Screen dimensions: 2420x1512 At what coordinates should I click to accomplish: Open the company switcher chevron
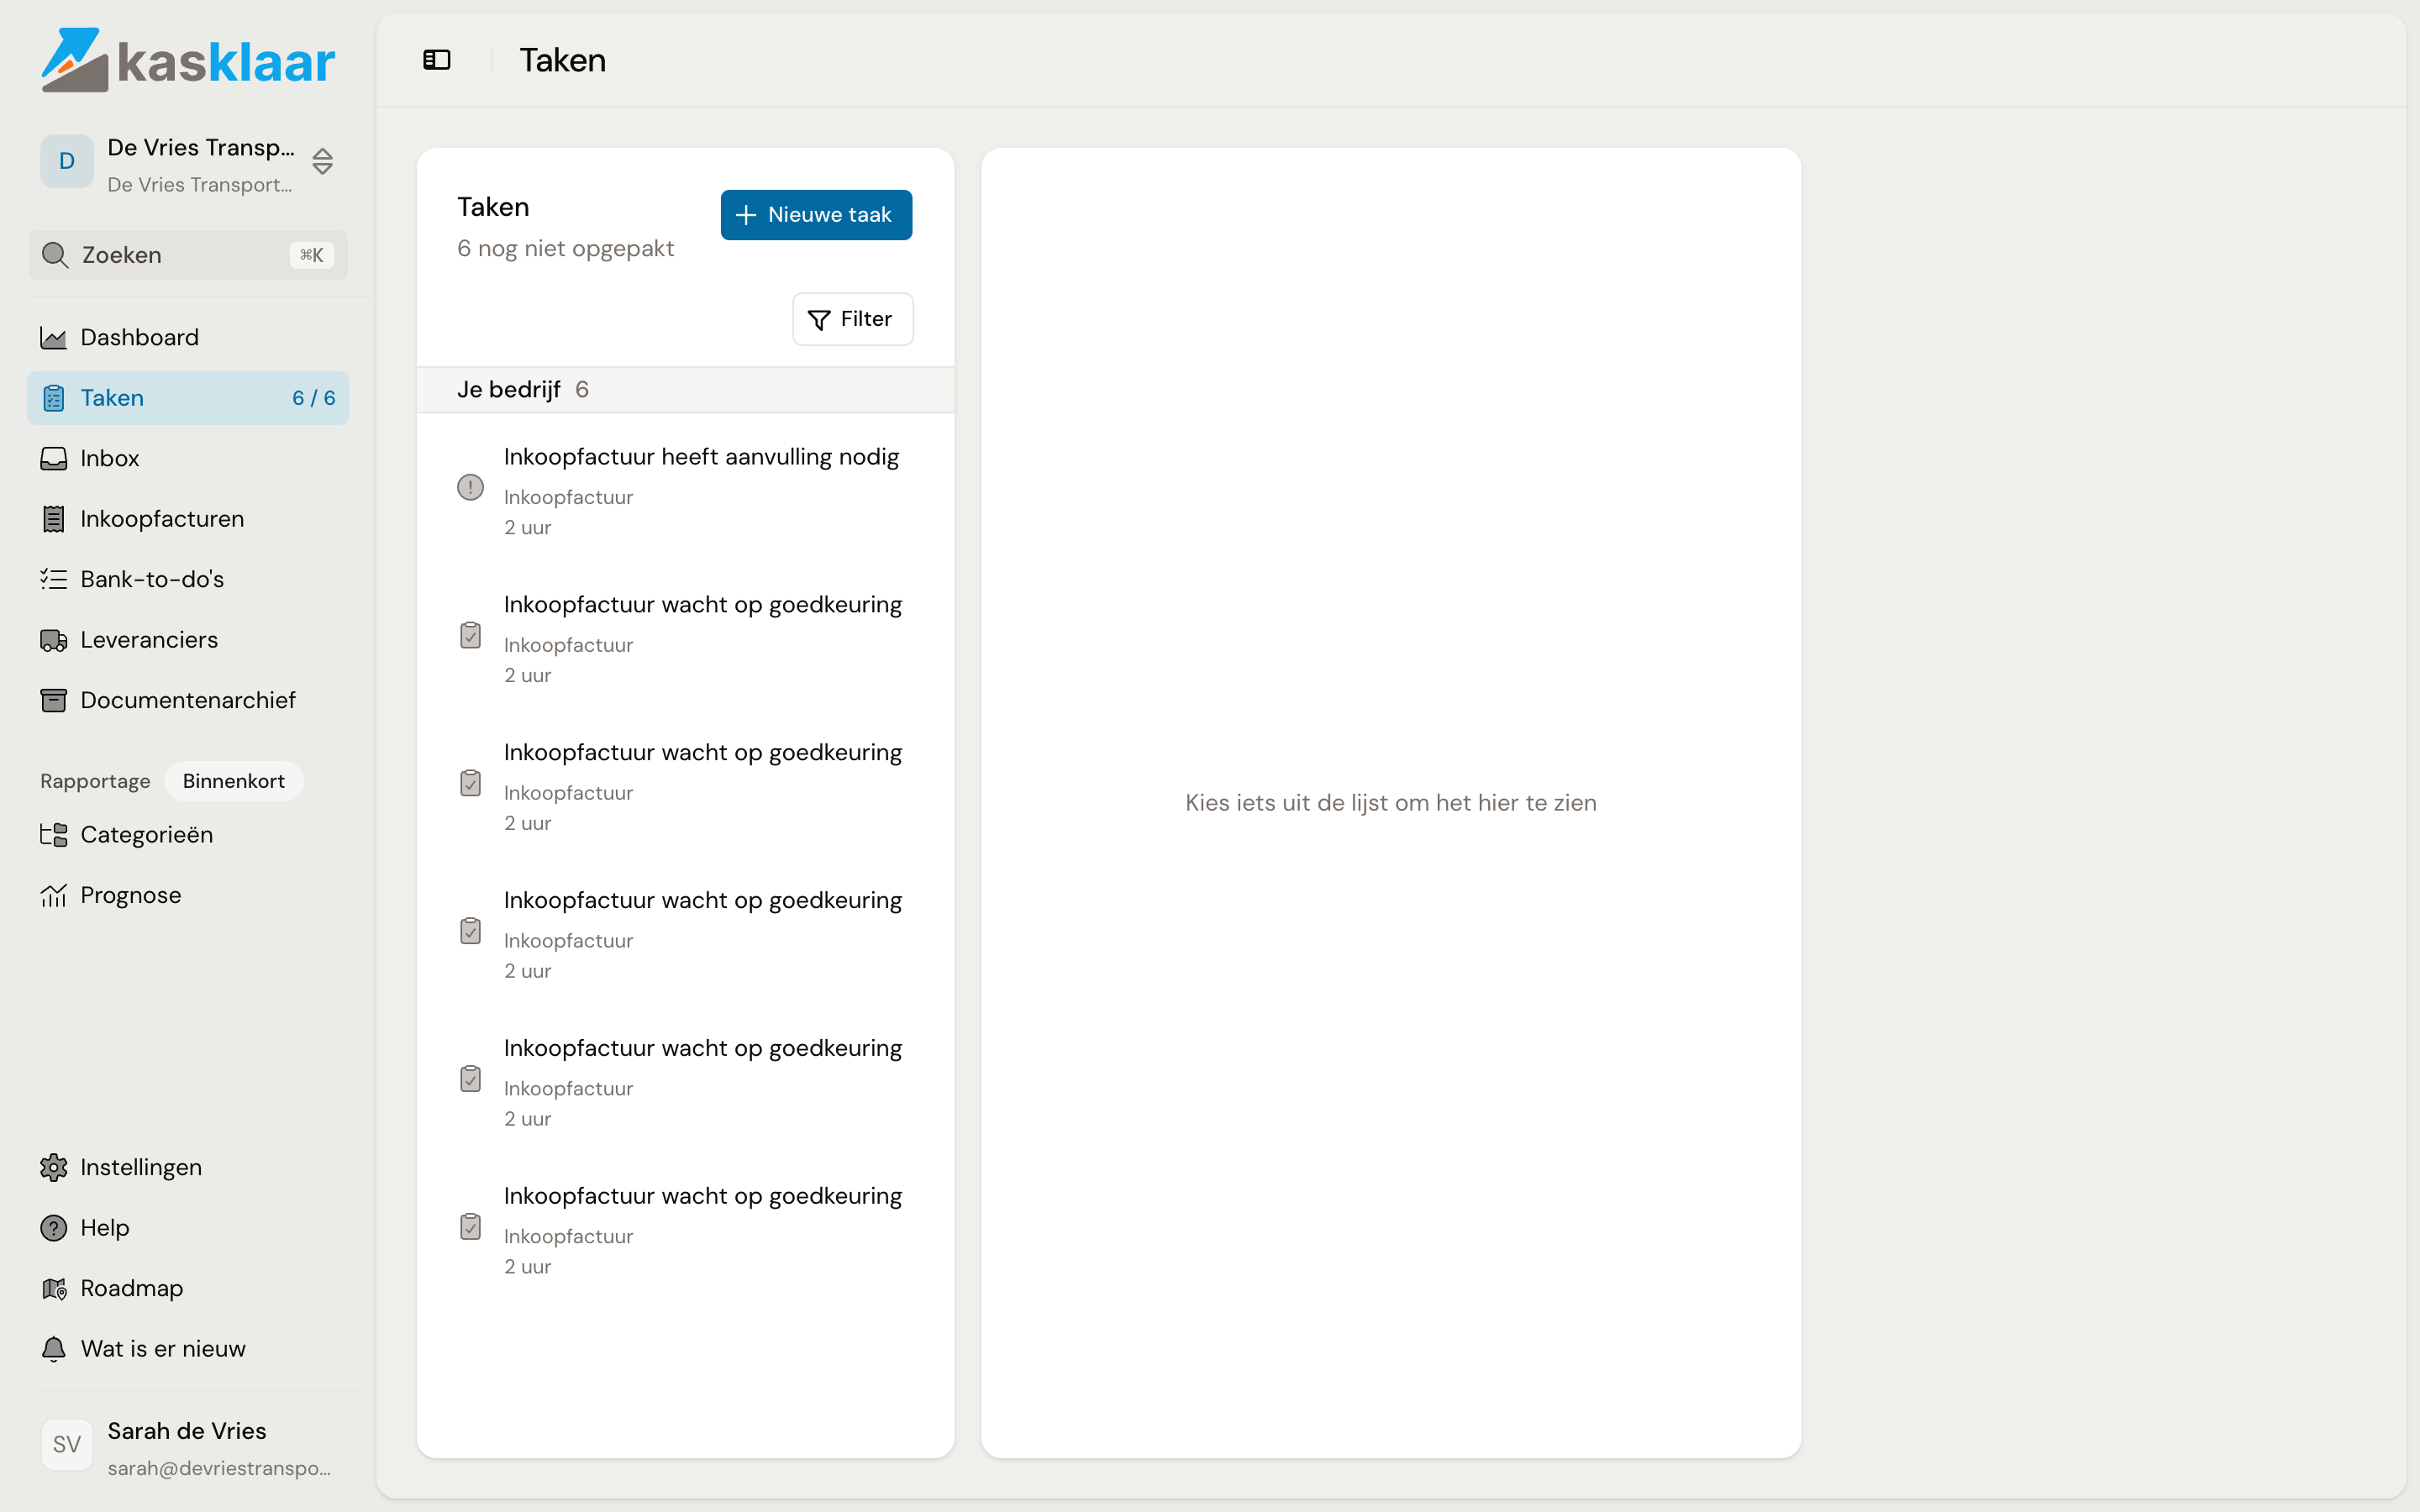tap(322, 161)
